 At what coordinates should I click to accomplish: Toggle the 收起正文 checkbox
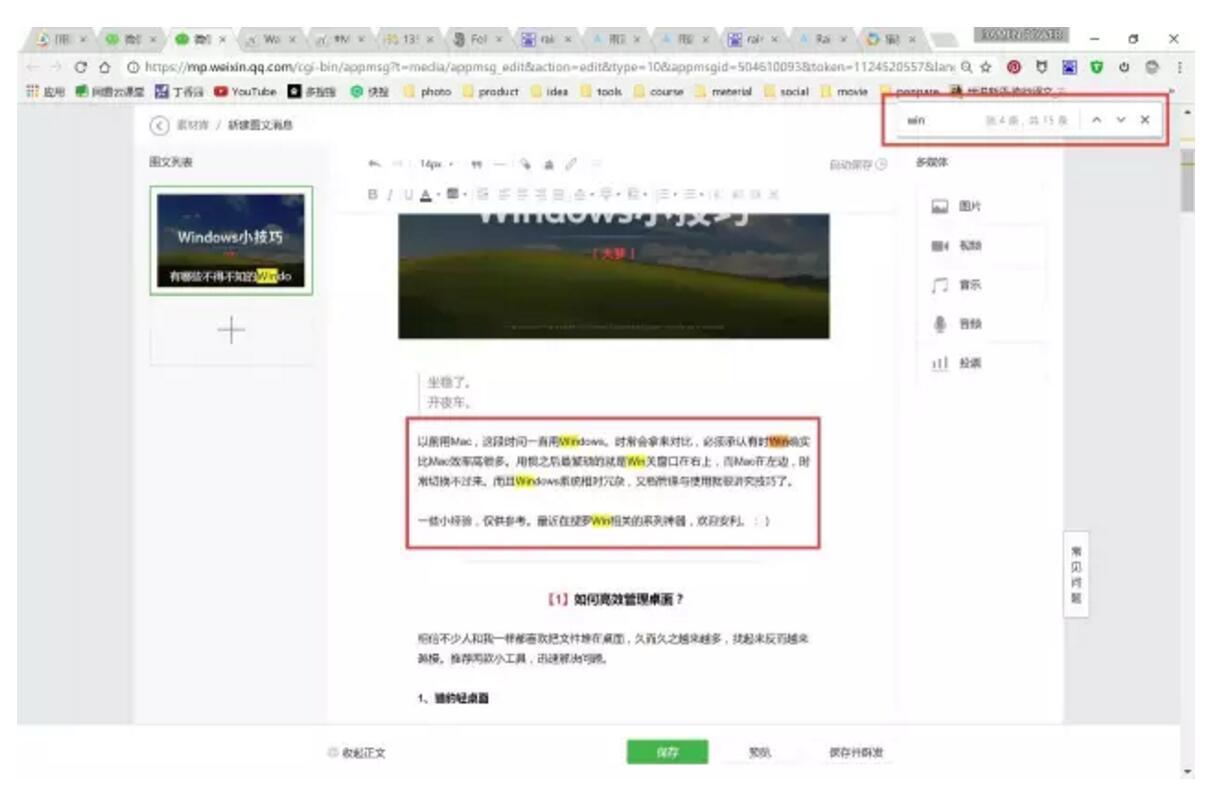click(x=334, y=753)
